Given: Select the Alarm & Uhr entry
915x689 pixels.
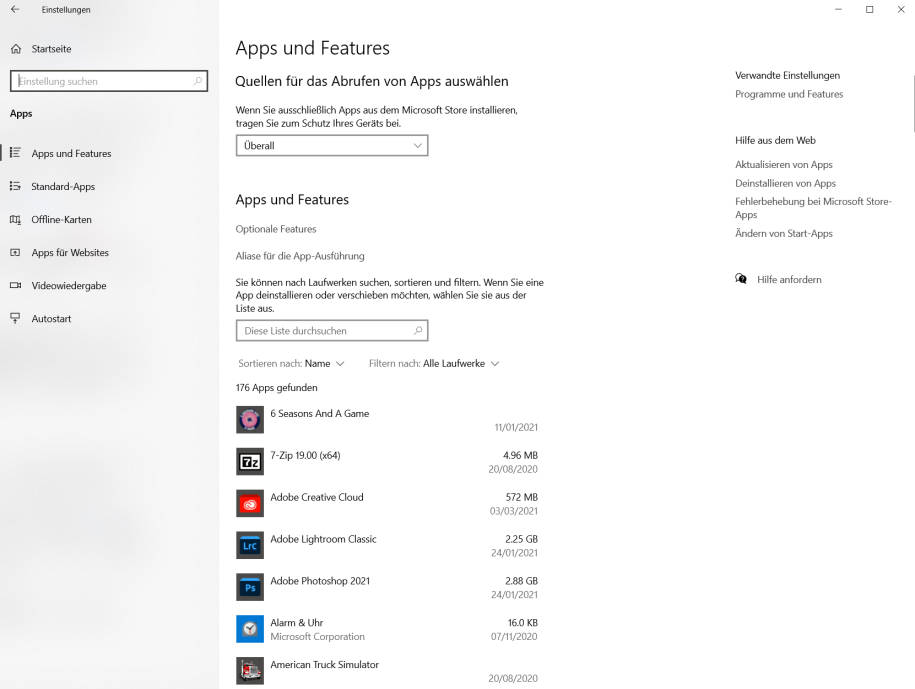Looking at the screenshot, I should coord(387,629).
